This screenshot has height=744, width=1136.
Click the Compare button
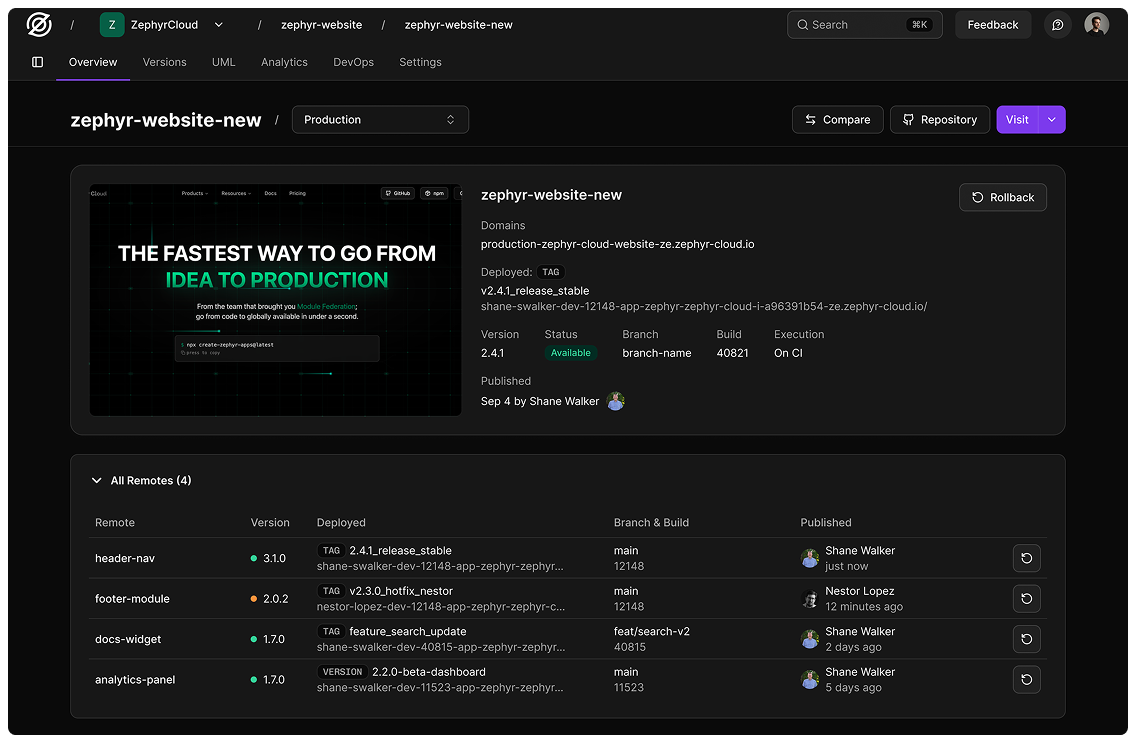point(838,120)
